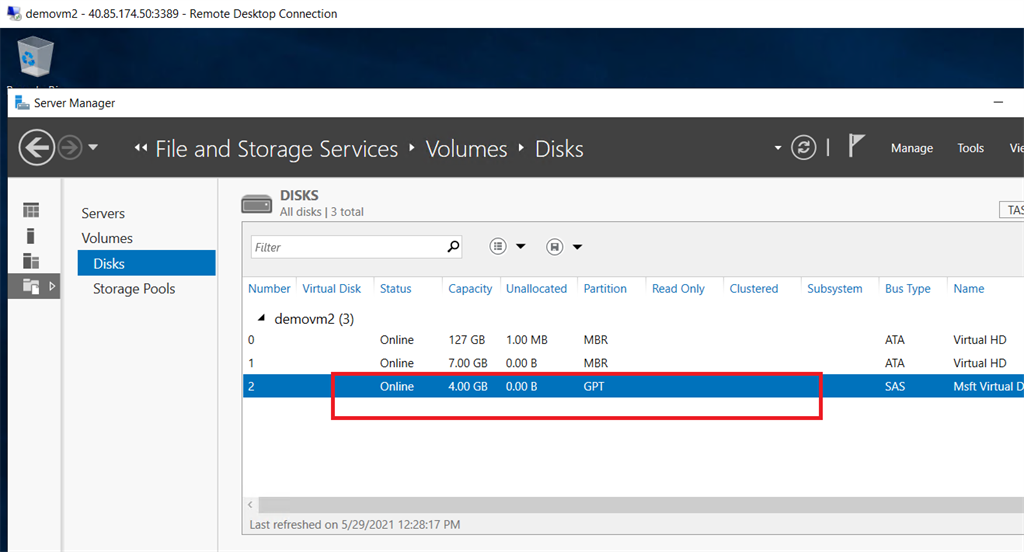Open the Tools menu

pos(970,148)
